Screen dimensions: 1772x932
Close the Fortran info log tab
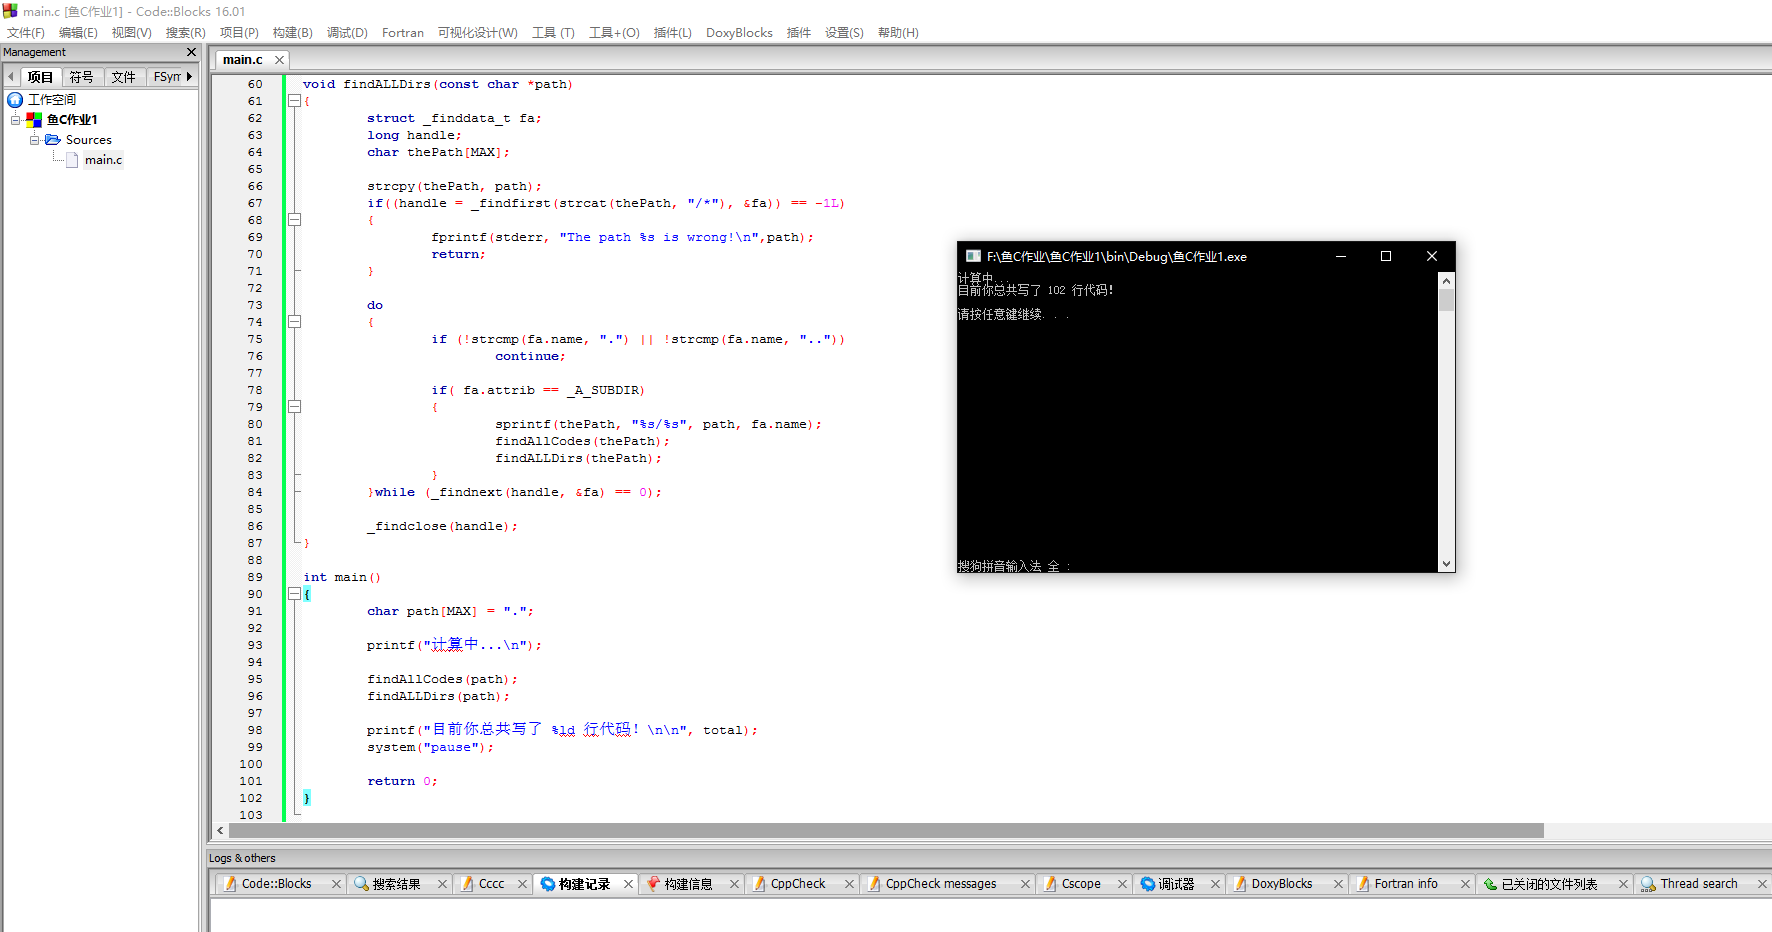[x=1465, y=884]
